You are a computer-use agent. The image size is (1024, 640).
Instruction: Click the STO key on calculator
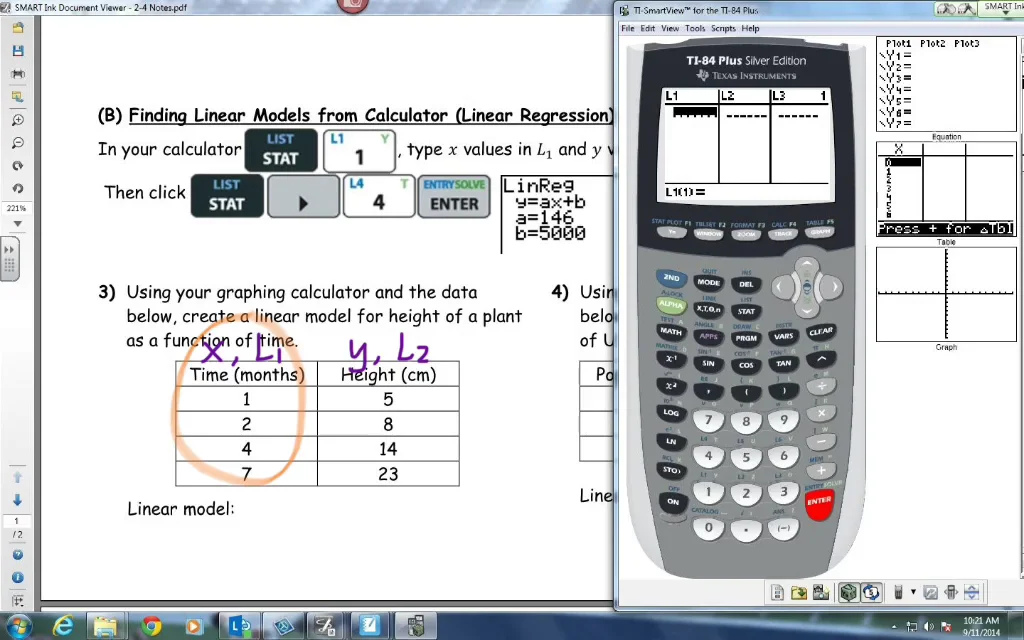671,470
